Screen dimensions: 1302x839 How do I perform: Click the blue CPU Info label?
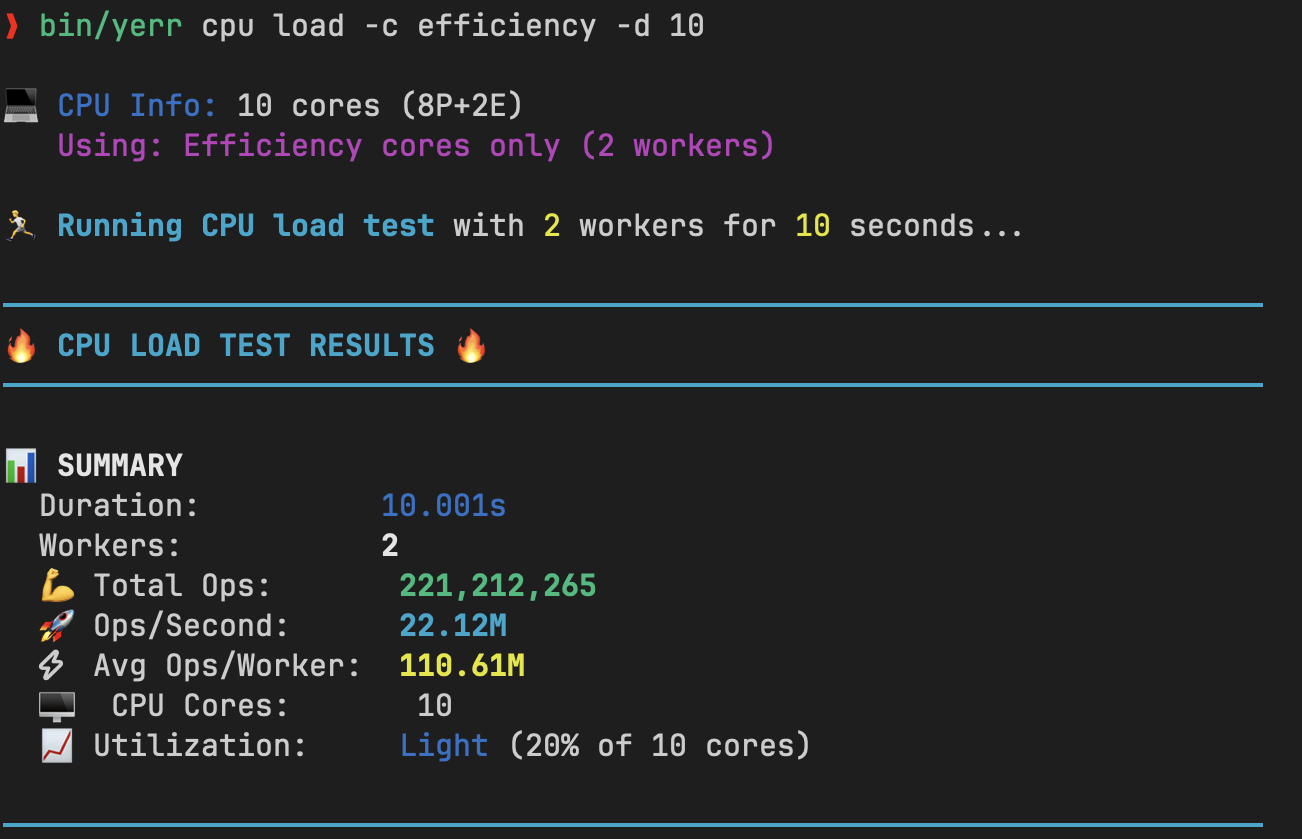coord(137,105)
